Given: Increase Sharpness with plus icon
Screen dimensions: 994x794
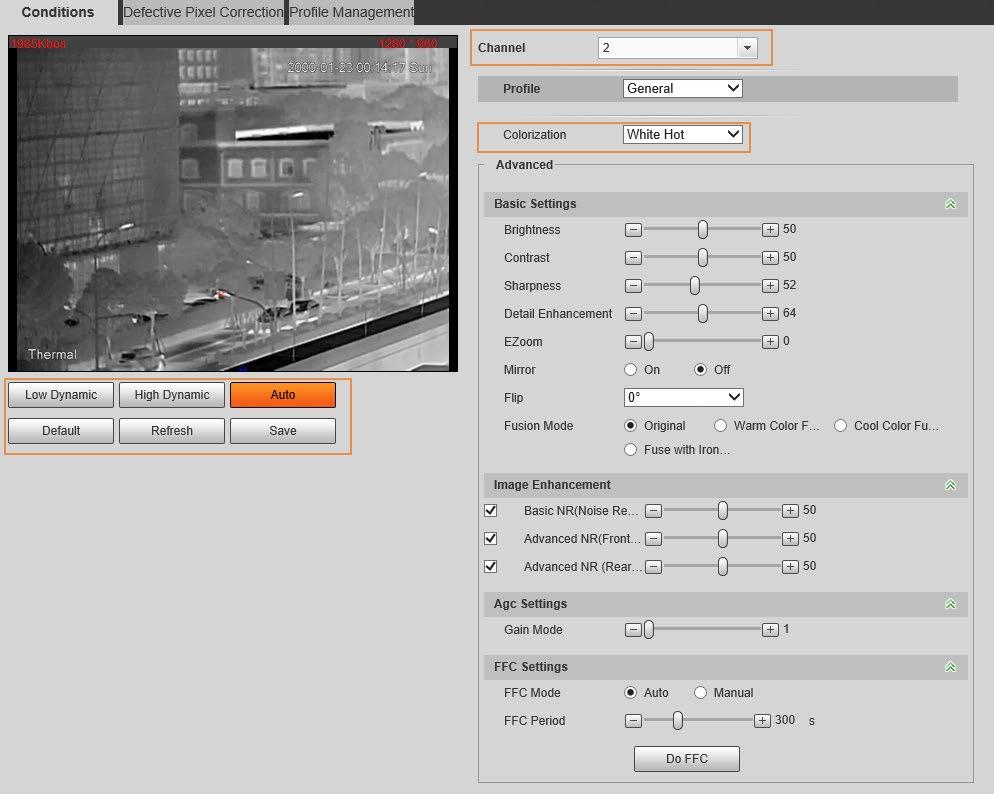Looking at the screenshot, I should (770, 285).
